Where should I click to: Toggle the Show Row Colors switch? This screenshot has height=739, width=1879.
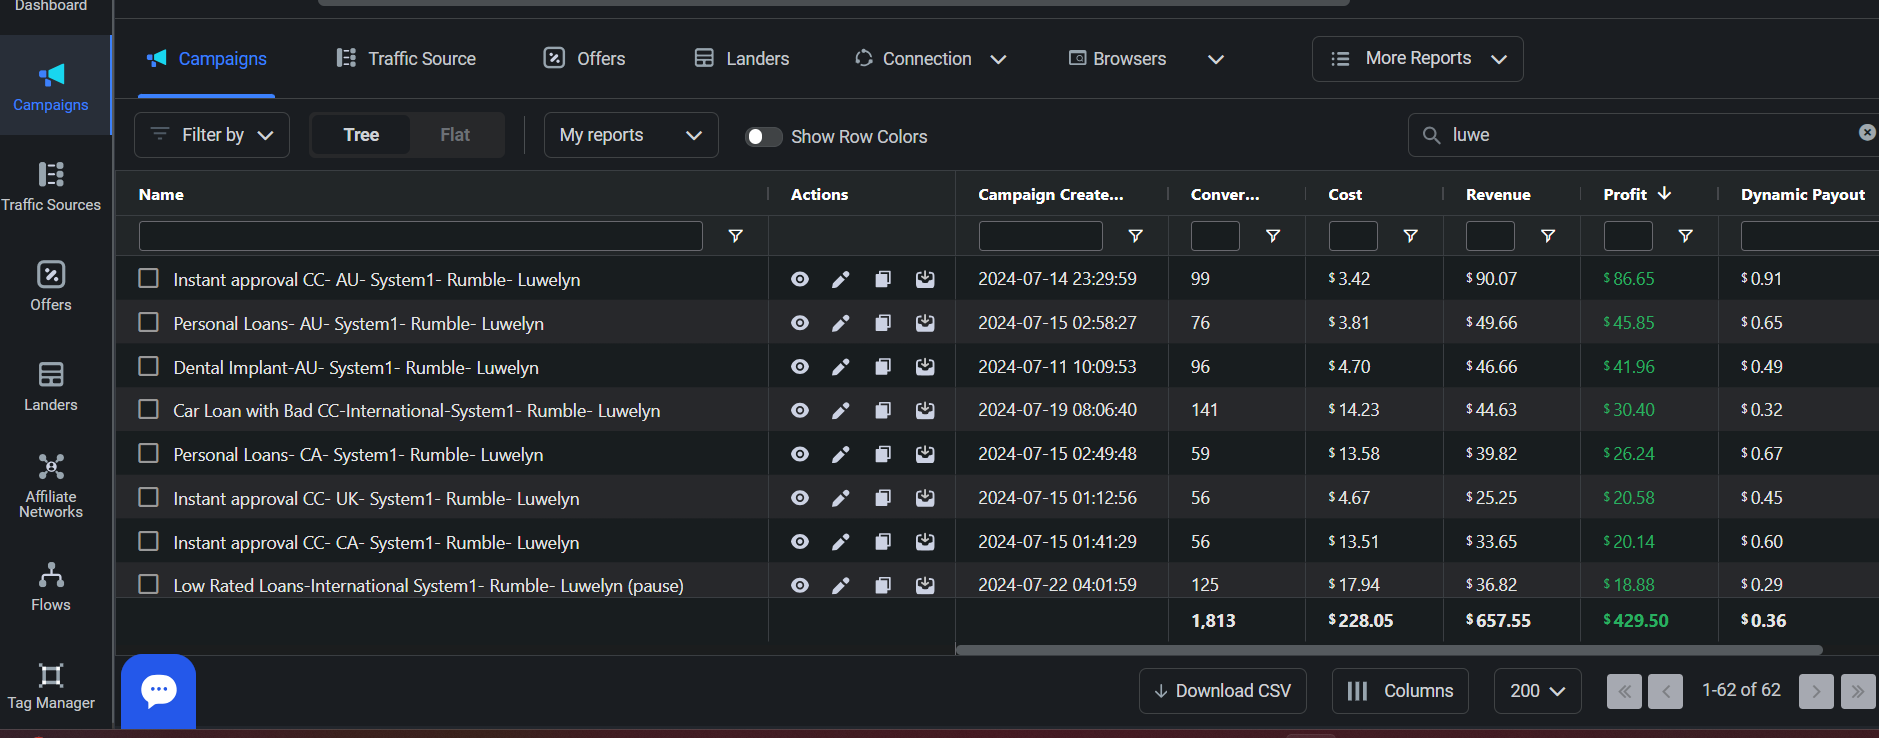(764, 137)
